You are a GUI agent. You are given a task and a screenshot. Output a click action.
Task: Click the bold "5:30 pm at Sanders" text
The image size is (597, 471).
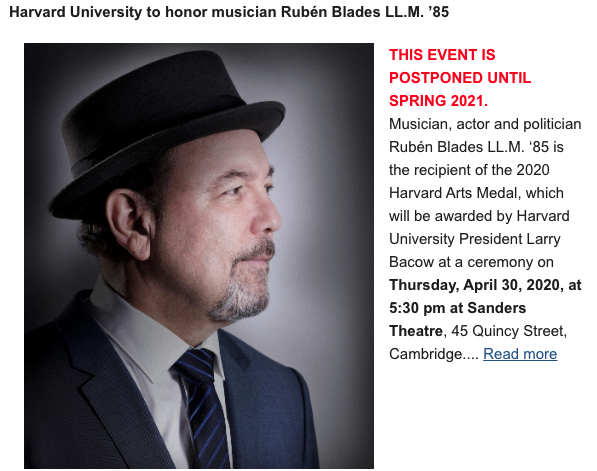457,308
